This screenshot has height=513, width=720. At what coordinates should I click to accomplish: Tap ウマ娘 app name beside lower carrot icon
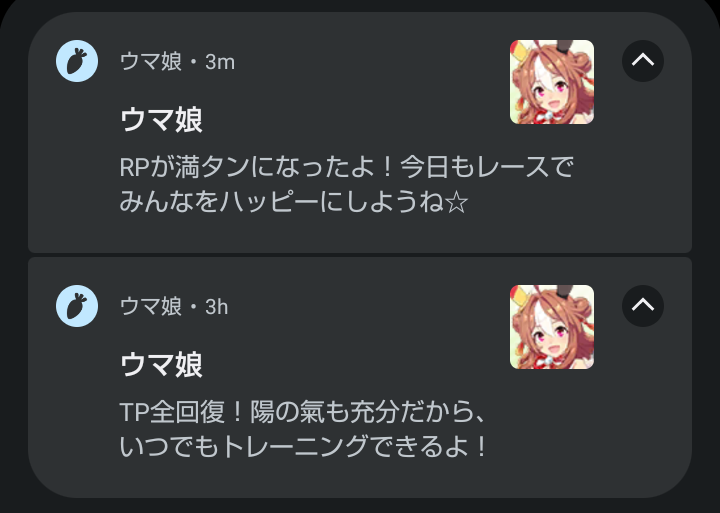(x=151, y=306)
